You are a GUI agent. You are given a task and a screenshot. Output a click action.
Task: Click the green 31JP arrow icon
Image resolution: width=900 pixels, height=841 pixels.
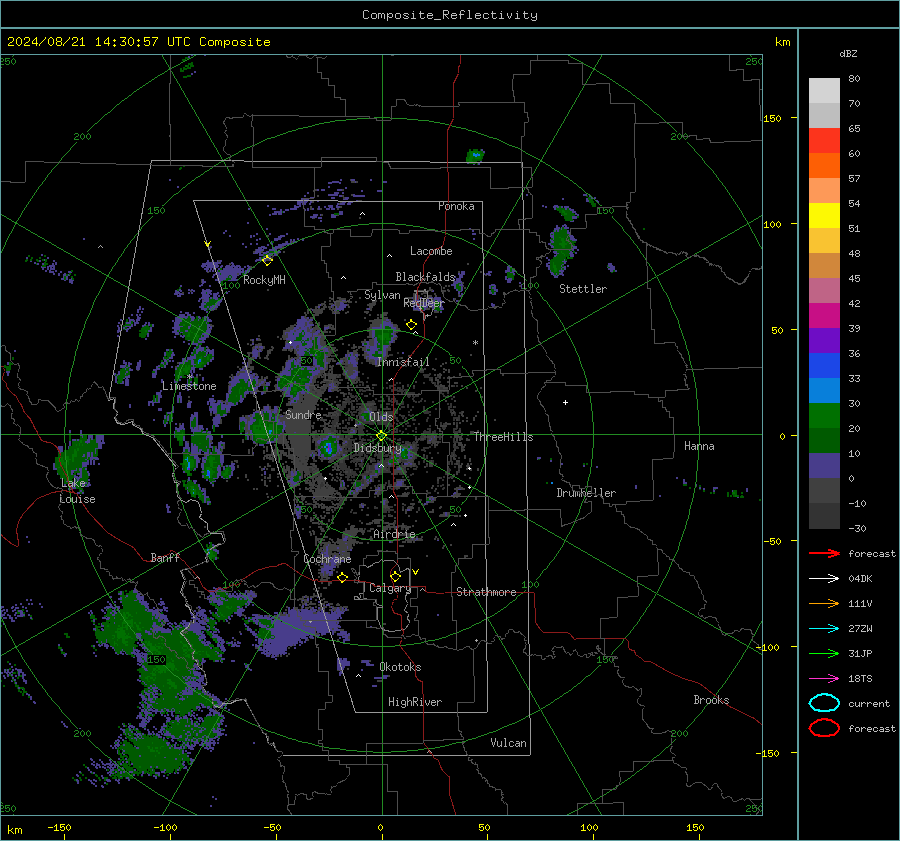click(x=824, y=653)
